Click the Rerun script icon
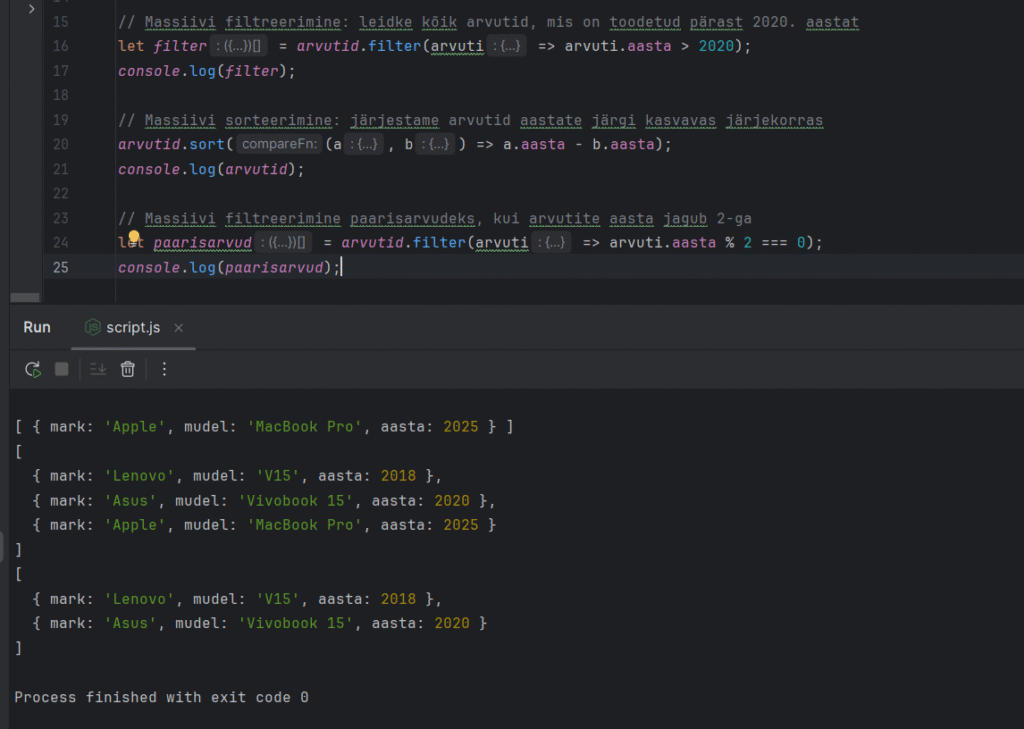 click(33, 369)
